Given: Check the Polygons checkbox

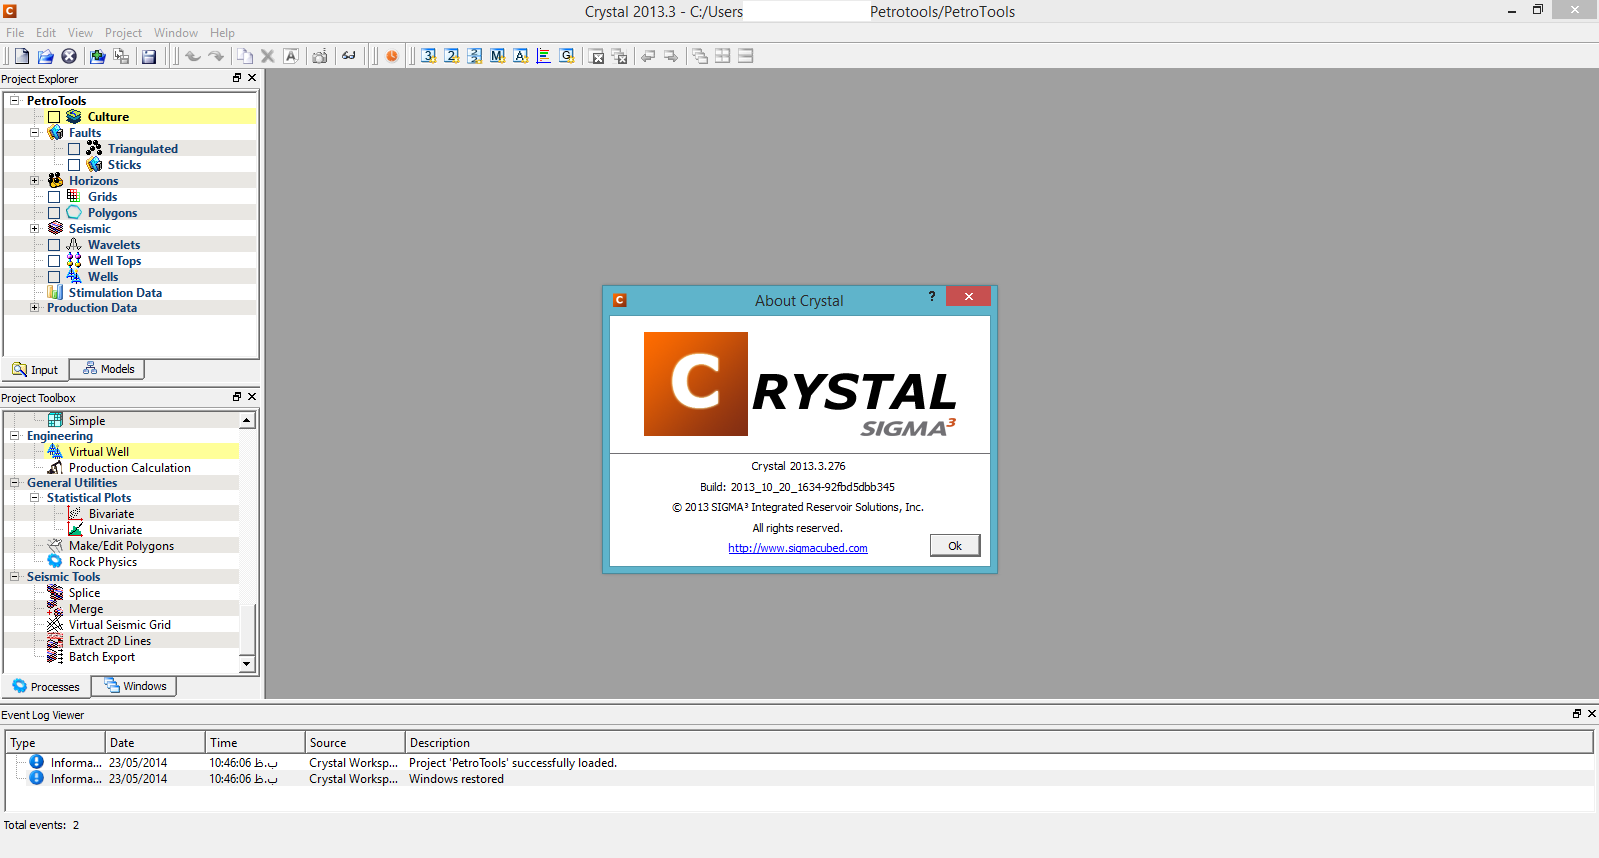Looking at the screenshot, I should 54,213.
